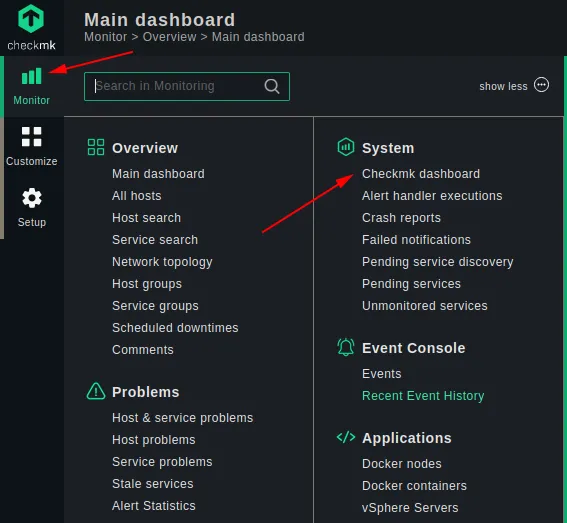Select Crash reports menu entry
Screen dimensions: 567x523
(401, 218)
